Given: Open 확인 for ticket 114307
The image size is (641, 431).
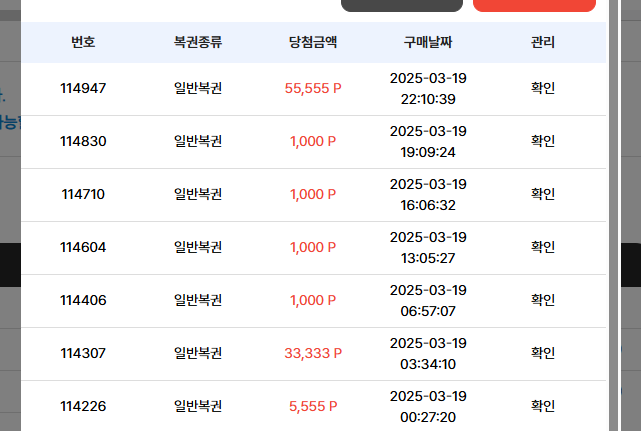Looking at the screenshot, I should point(542,353).
